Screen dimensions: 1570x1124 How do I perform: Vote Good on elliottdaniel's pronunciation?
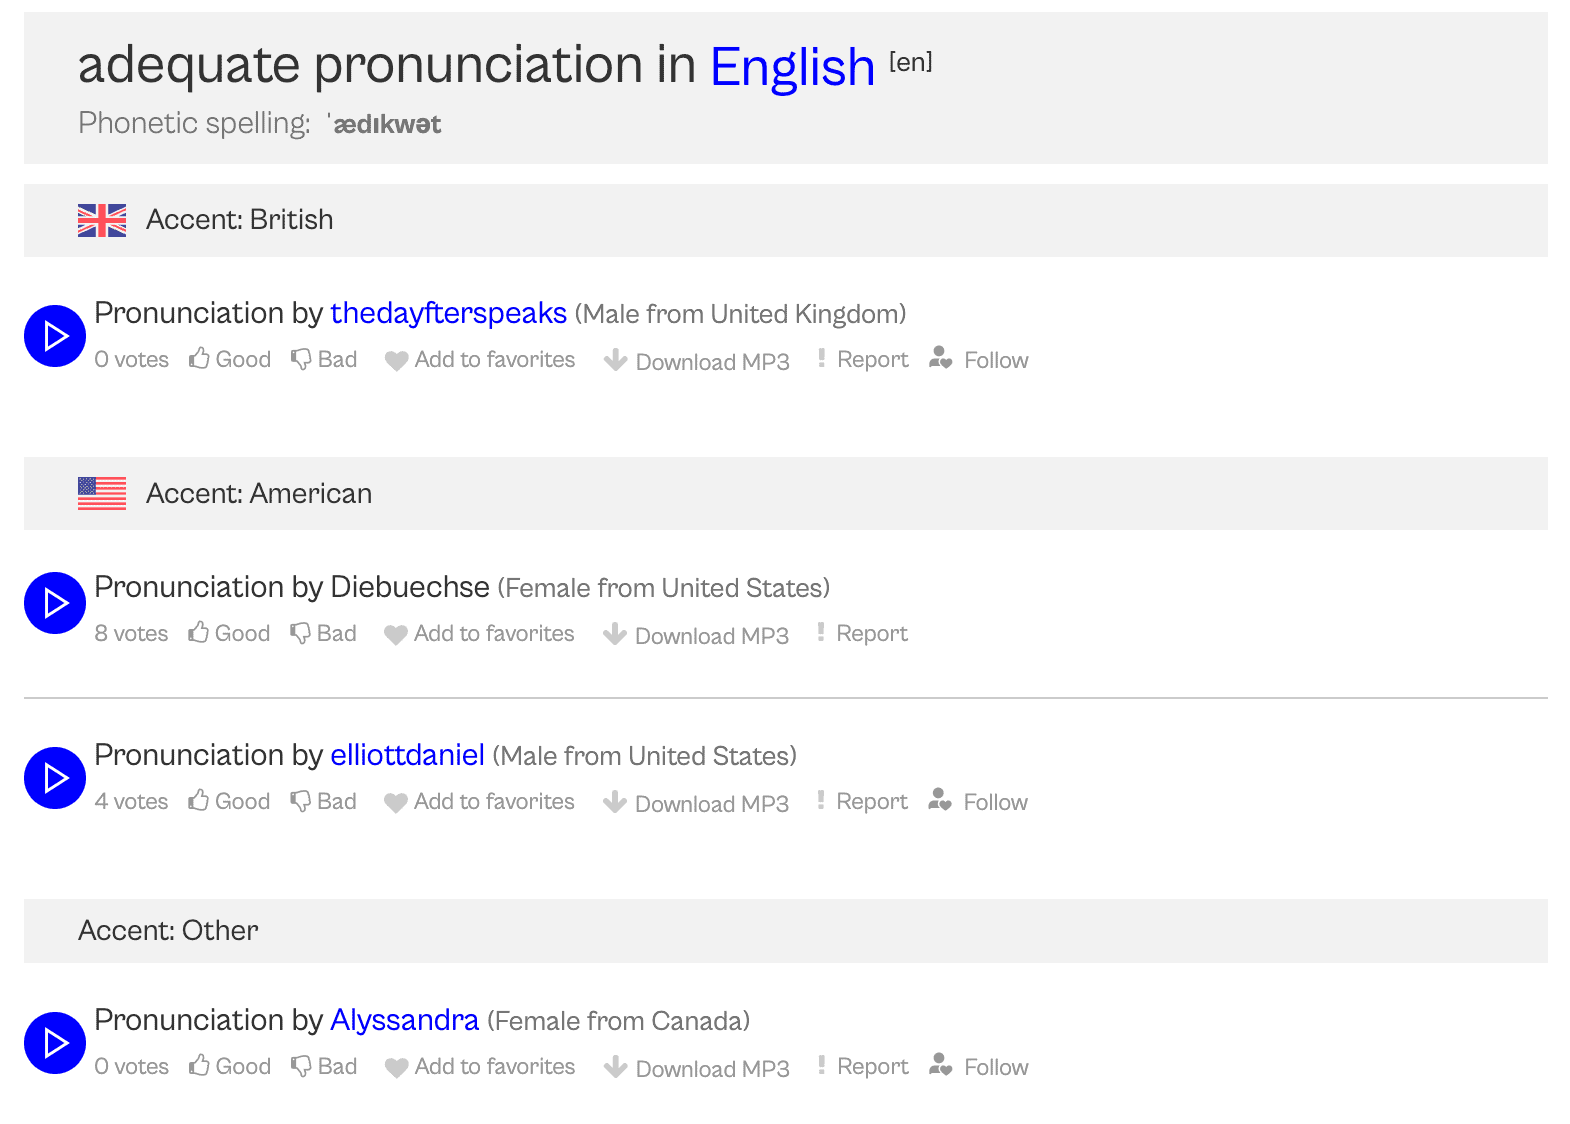pos(229,802)
